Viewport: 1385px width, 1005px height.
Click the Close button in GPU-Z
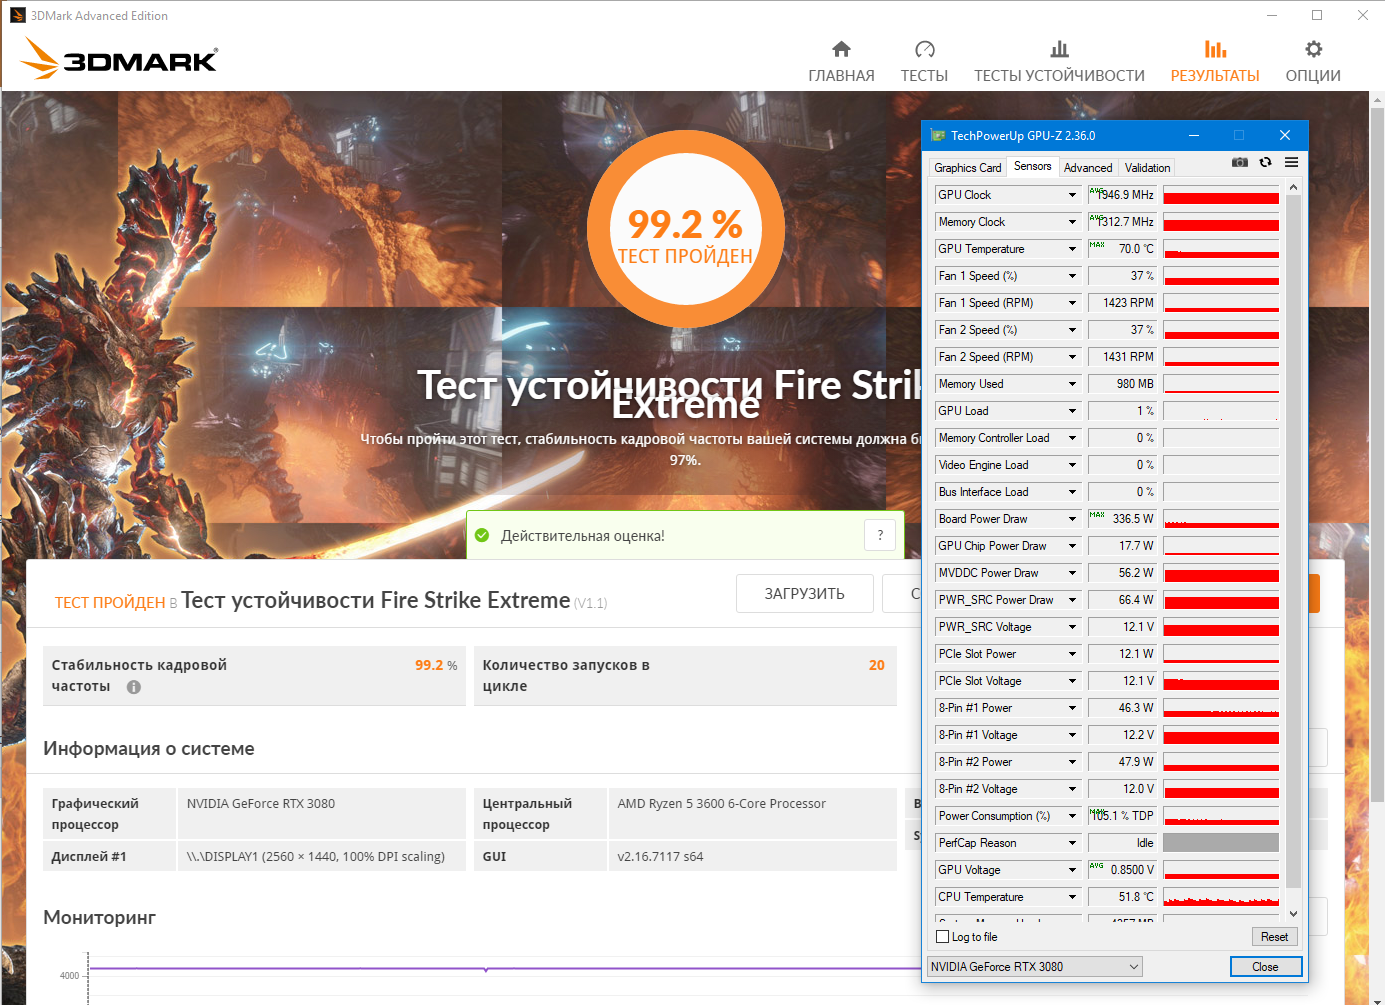pyautogui.click(x=1265, y=967)
